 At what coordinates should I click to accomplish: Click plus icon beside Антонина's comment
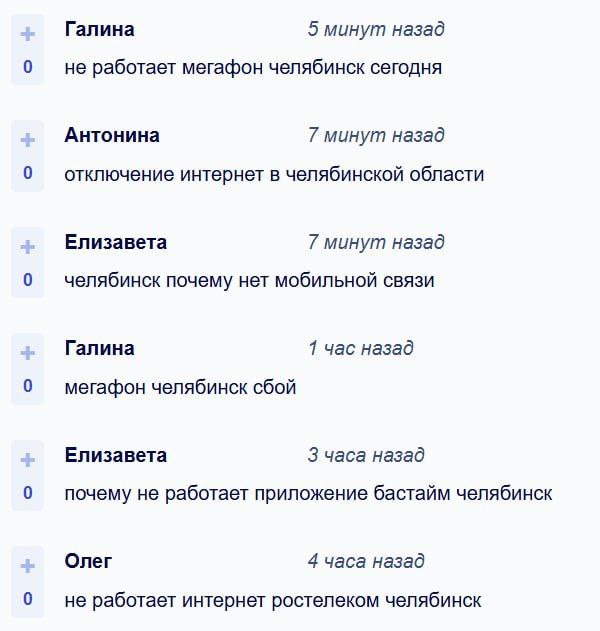click(27, 140)
